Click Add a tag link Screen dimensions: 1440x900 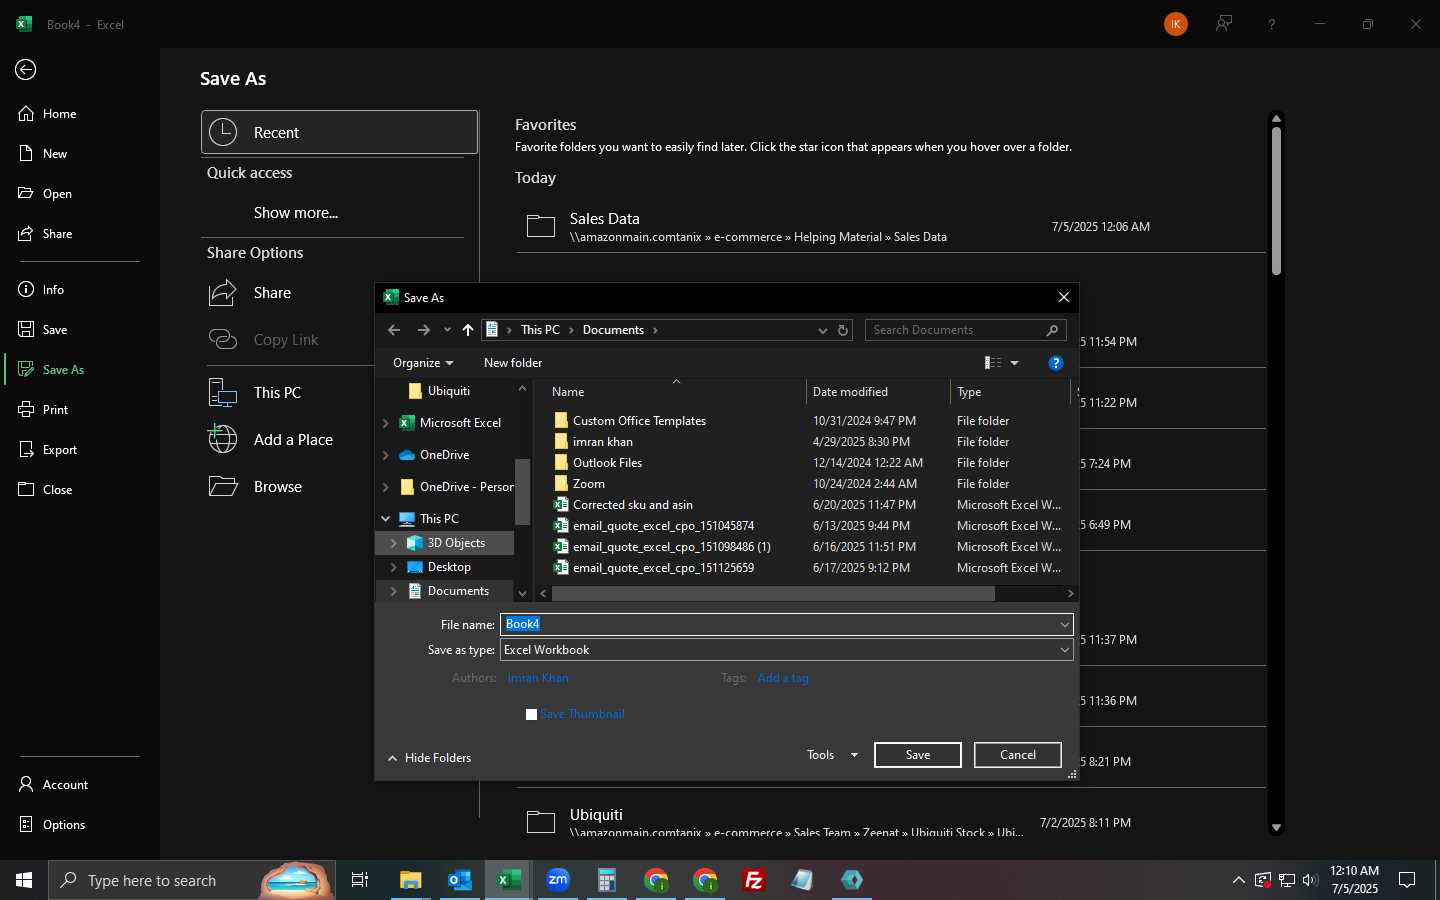(783, 678)
